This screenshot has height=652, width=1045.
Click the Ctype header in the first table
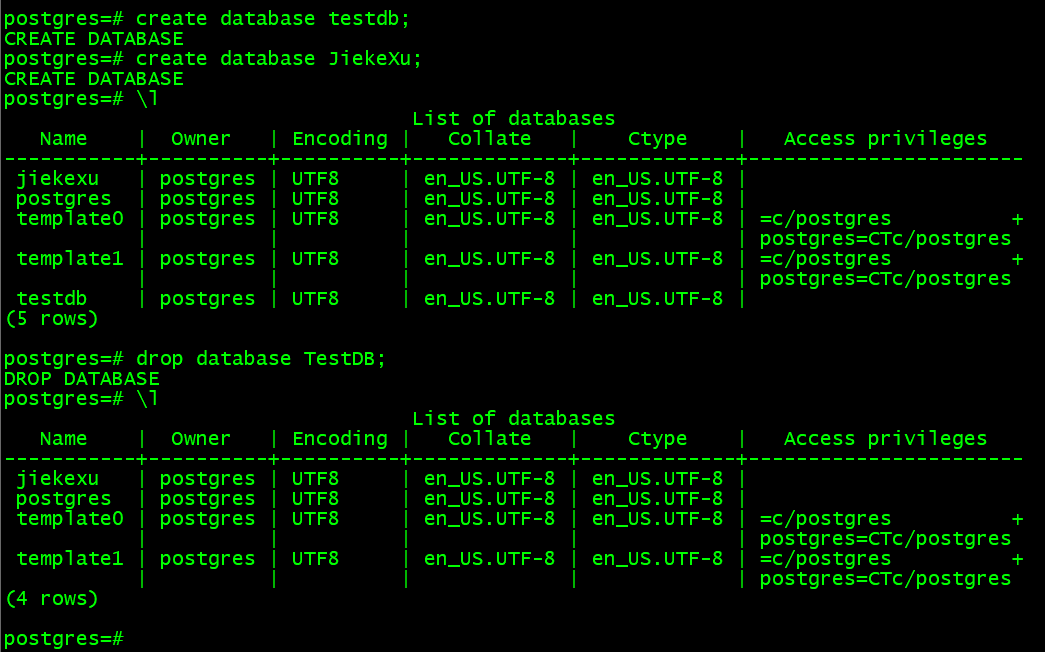point(657,139)
